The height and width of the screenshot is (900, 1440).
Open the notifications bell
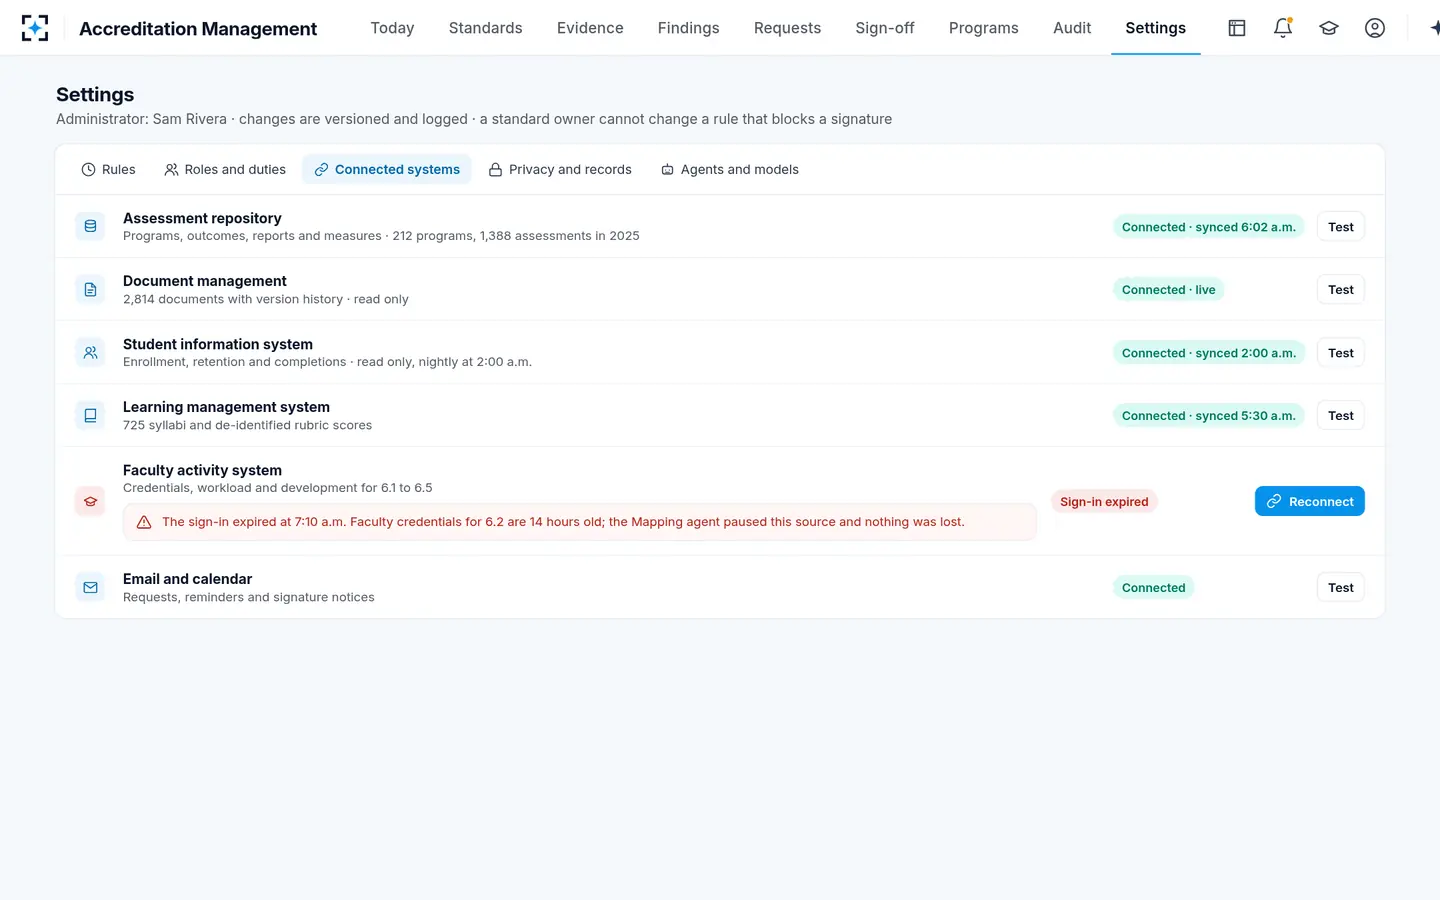click(1283, 28)
